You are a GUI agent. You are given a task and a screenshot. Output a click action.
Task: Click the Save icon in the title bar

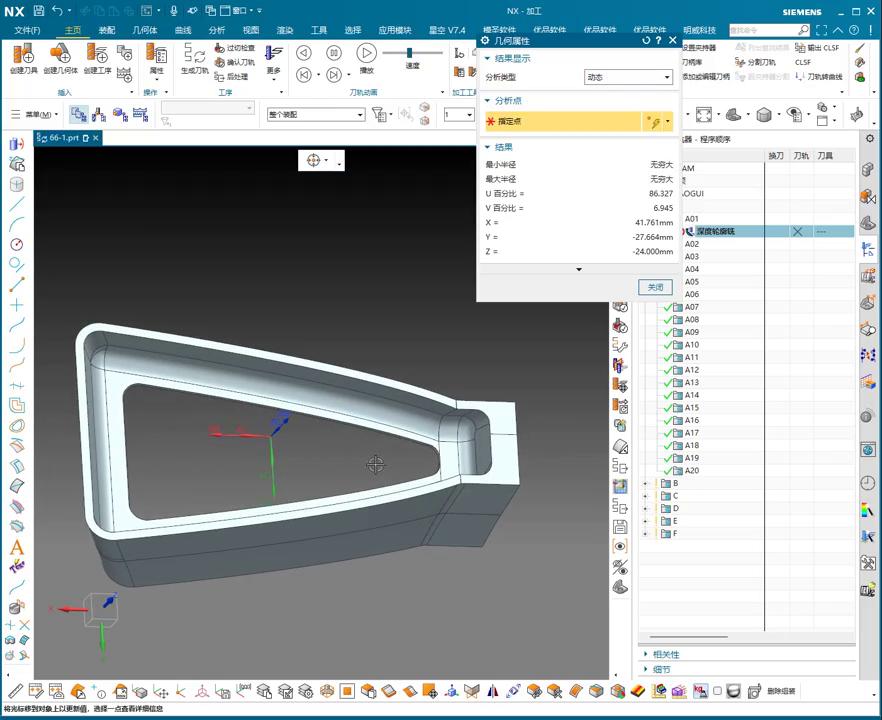tap(38, 11)
